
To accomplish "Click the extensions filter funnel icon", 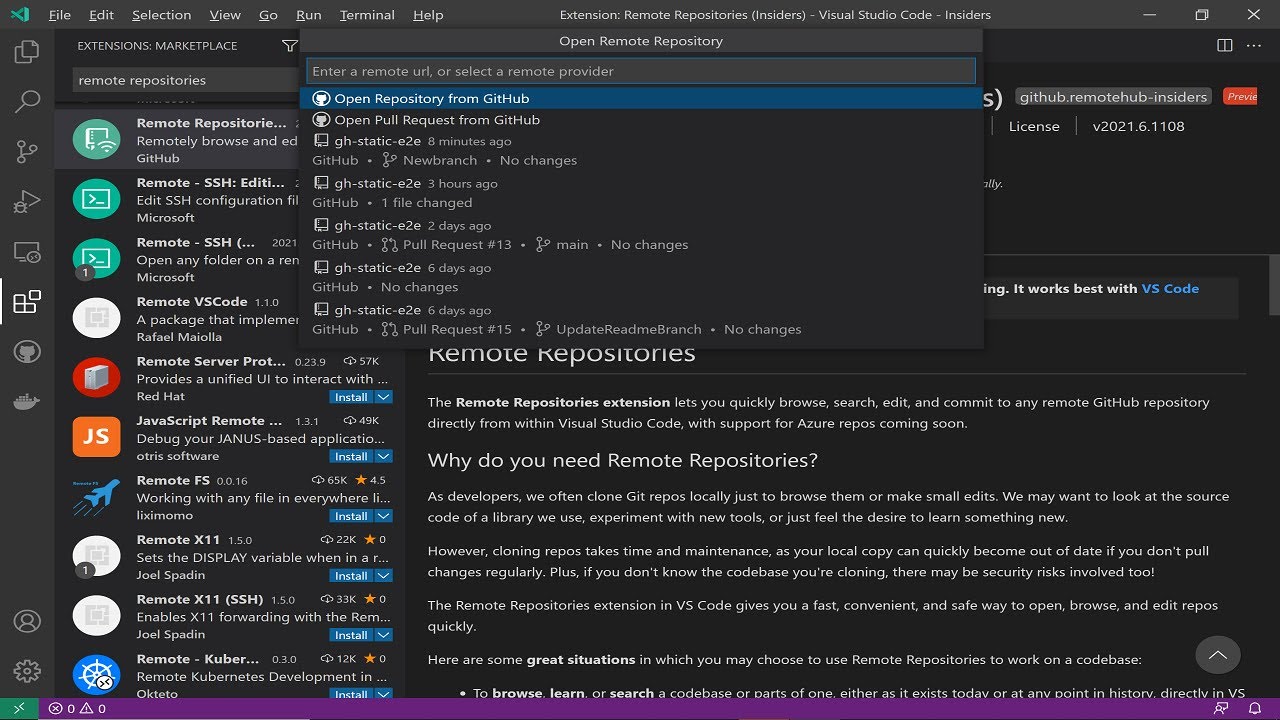I will [x=289, y=45].
